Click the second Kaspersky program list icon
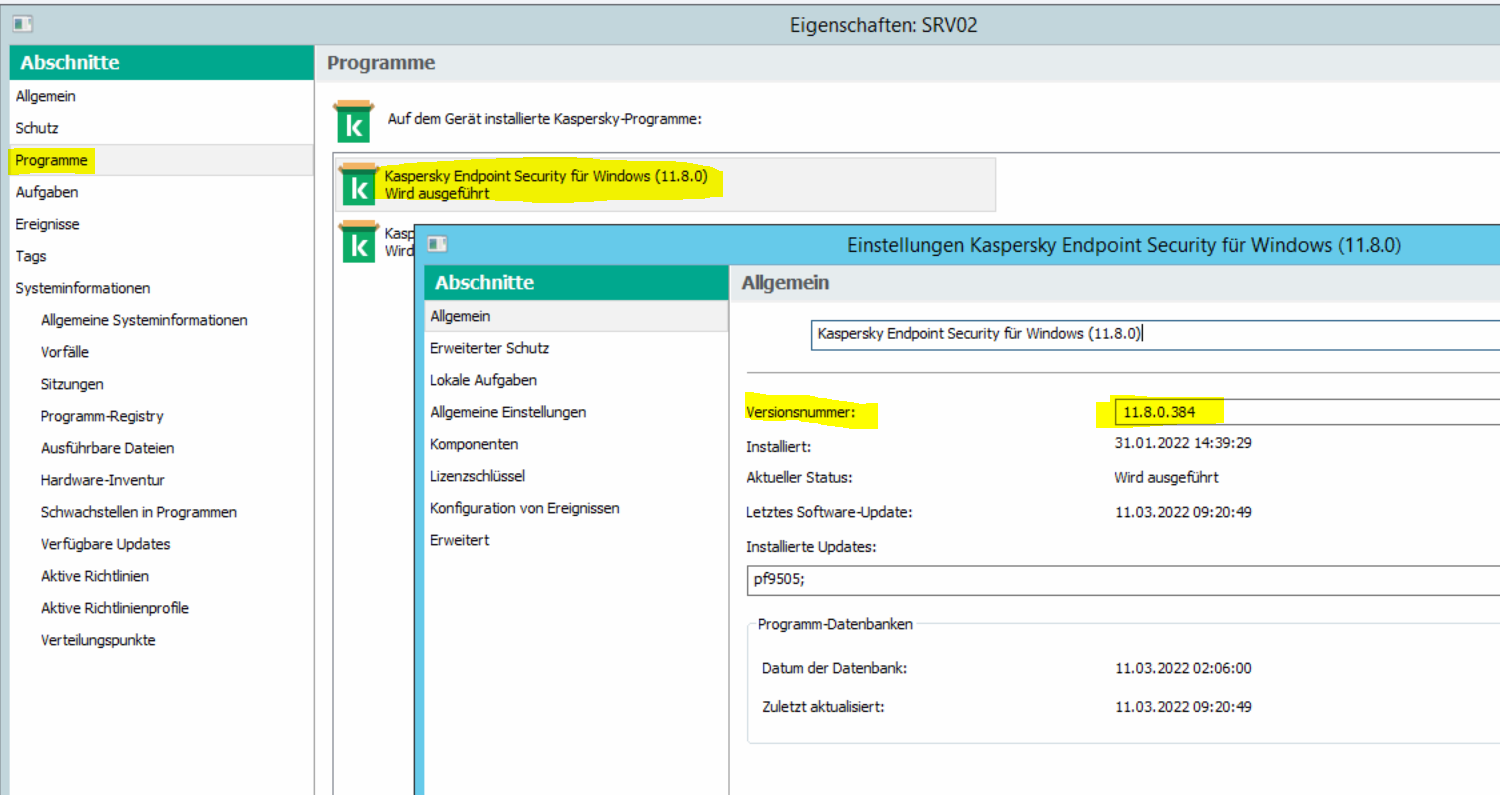Image resolution: width=1500 pixels, height=795 pixels. point(357,242)
